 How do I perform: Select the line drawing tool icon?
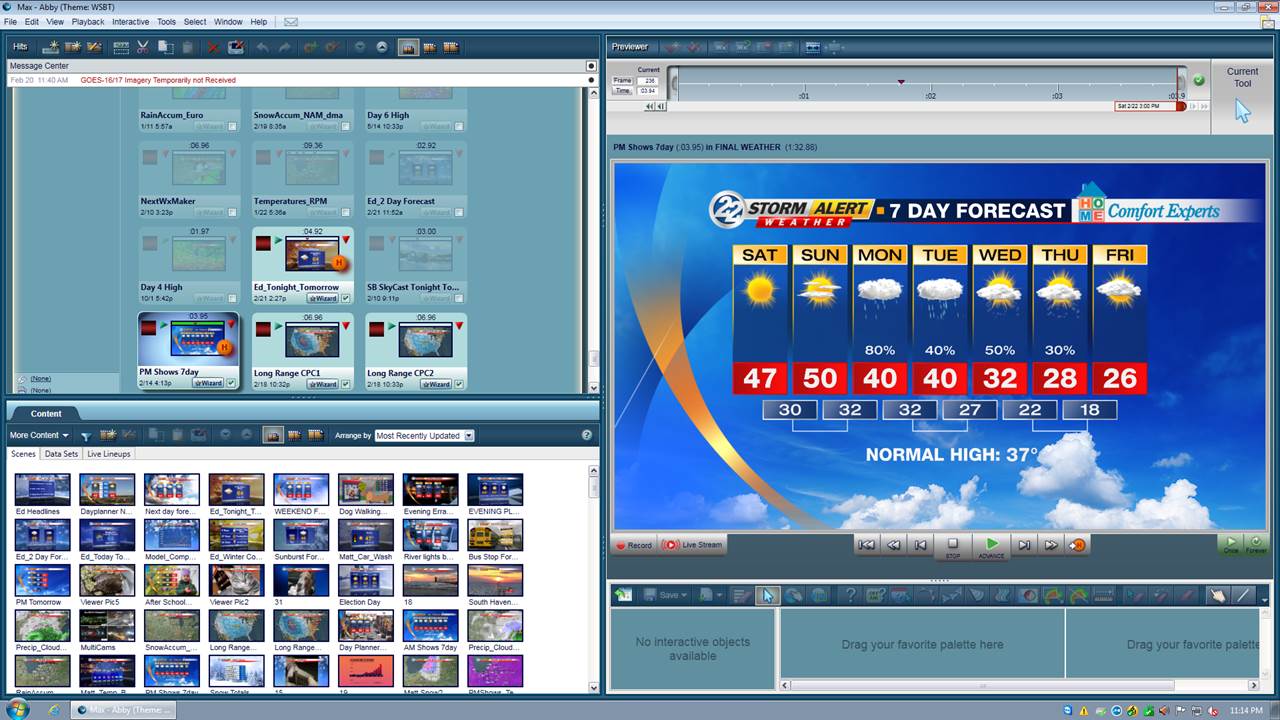[x=1243, y=595]
